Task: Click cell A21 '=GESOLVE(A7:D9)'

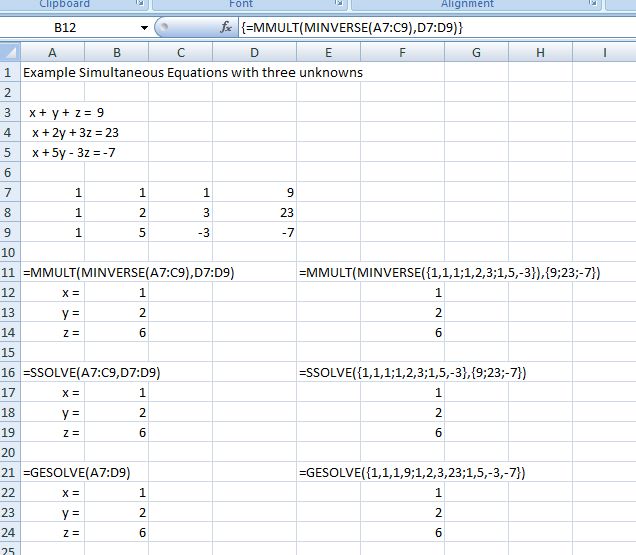Action: pos(77,473)
